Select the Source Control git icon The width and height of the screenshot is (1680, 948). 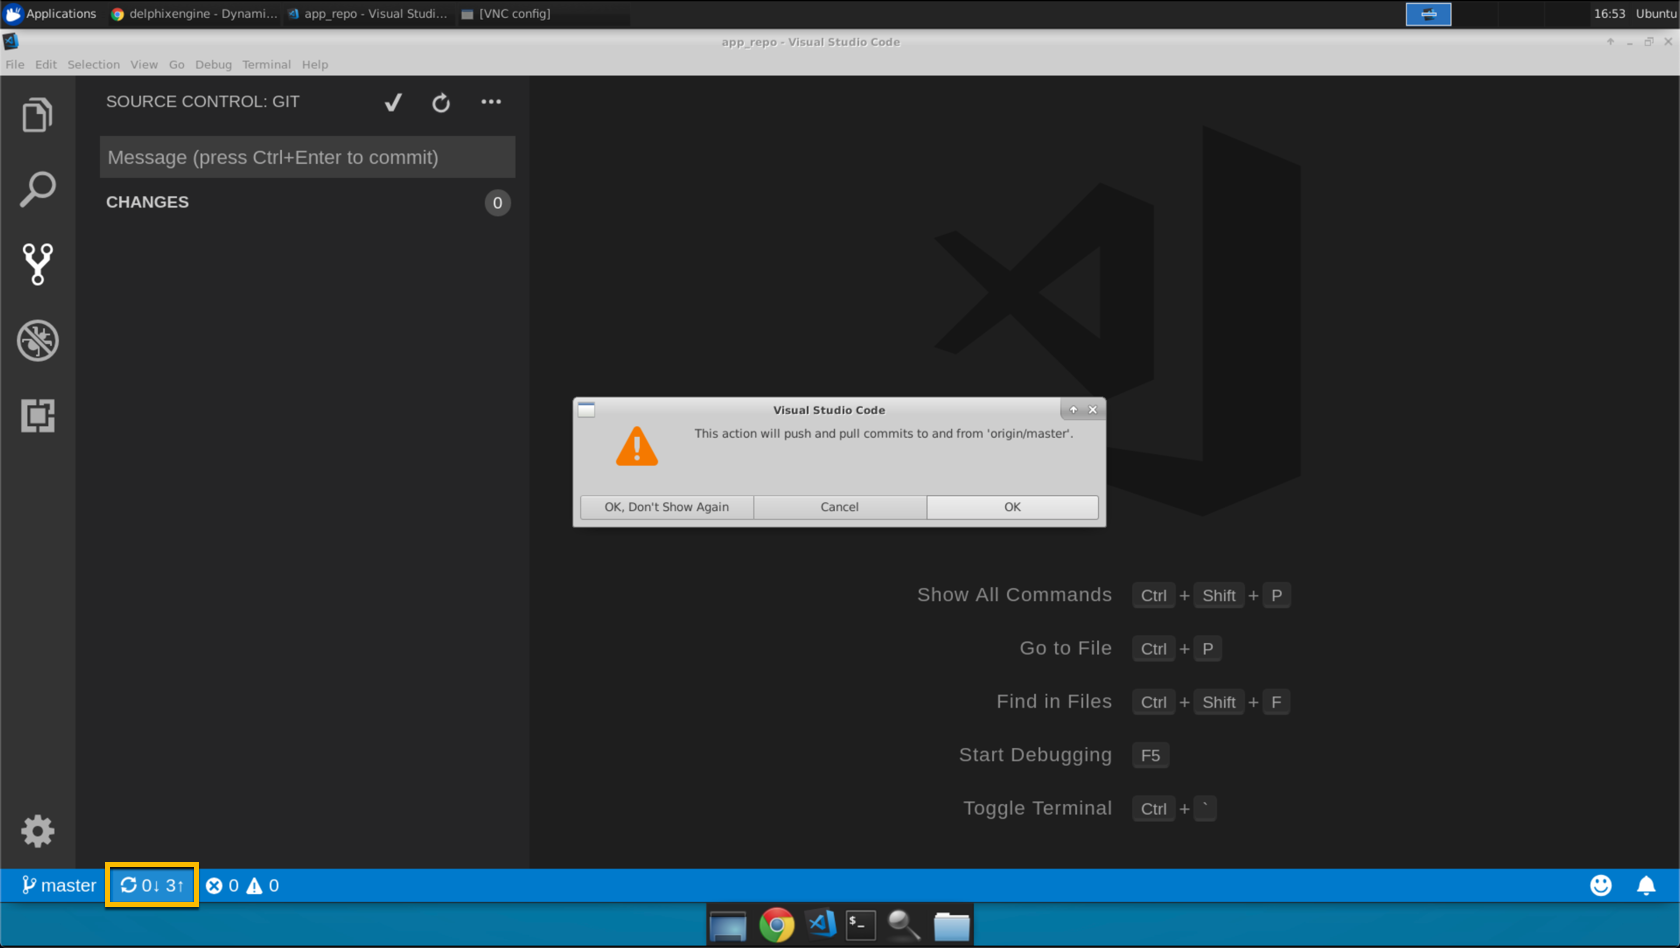[x=37, y=264]
